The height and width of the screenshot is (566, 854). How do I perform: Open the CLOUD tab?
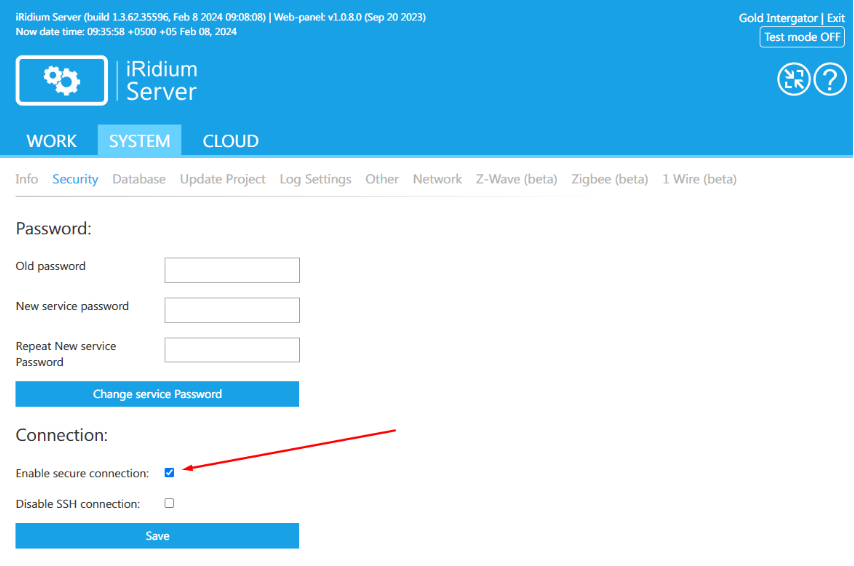click(x=230, y=141)
